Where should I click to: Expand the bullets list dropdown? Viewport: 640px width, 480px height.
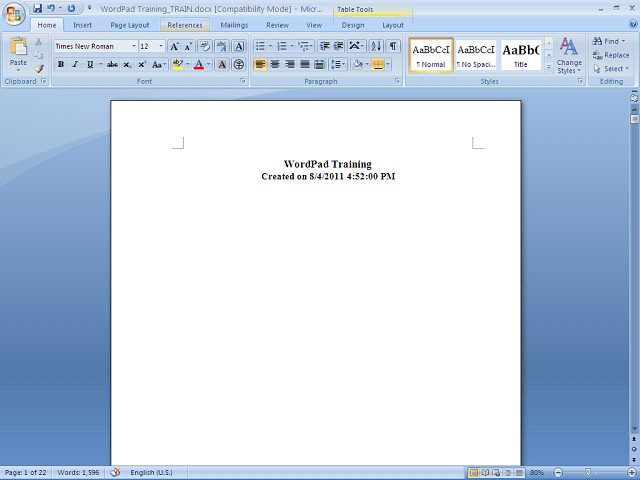270,46
